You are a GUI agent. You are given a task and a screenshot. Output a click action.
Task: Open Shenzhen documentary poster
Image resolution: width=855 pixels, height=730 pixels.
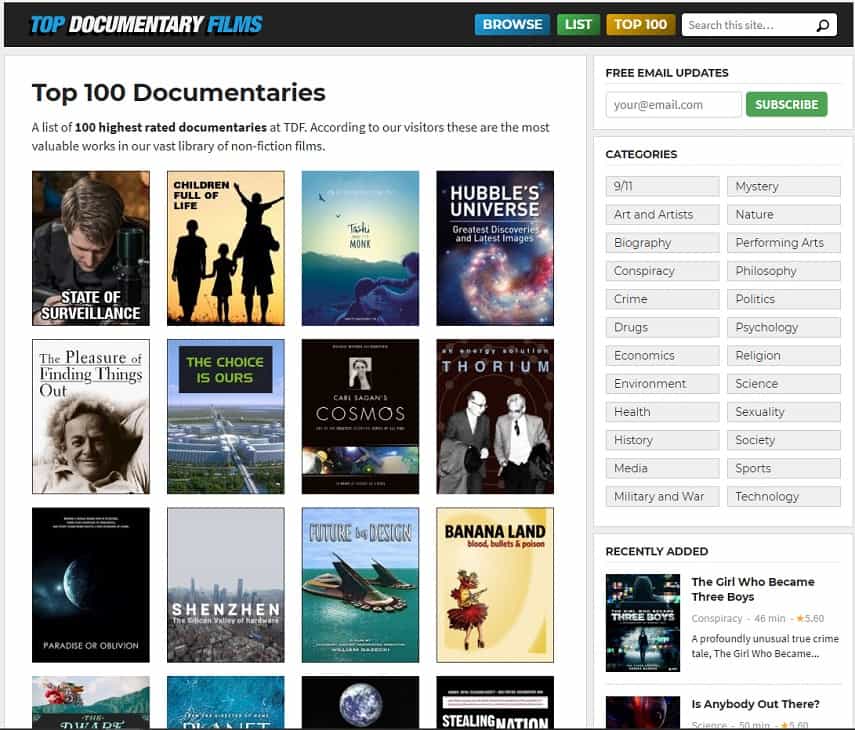click(226, 585)
